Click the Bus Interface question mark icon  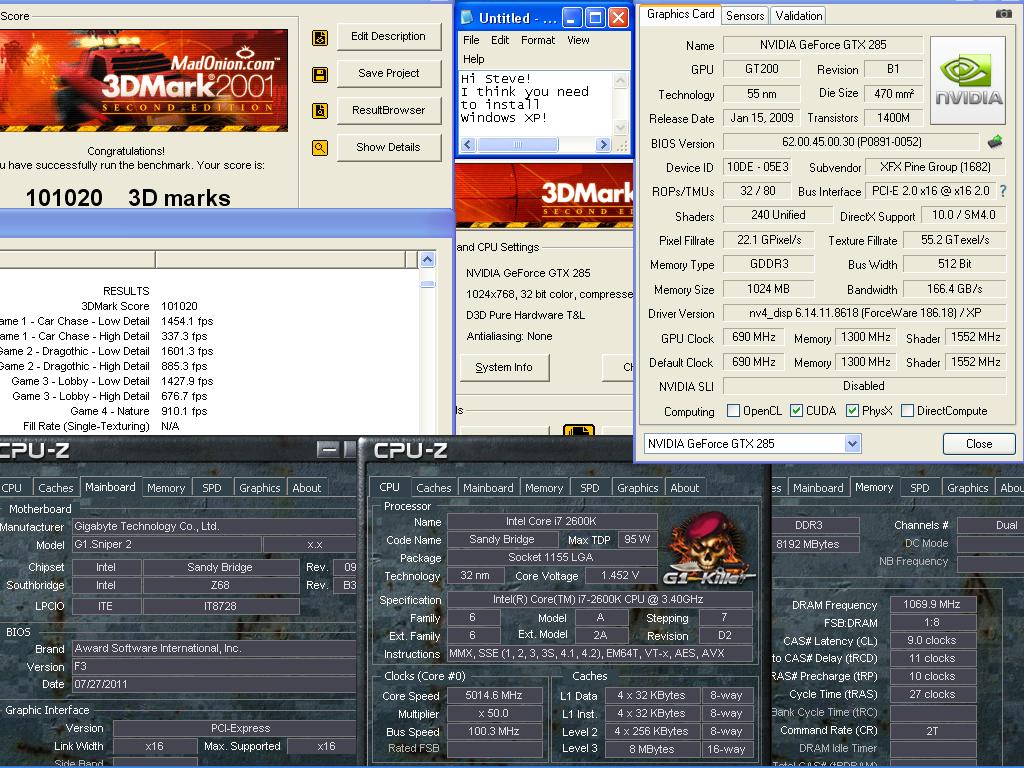1002,191
